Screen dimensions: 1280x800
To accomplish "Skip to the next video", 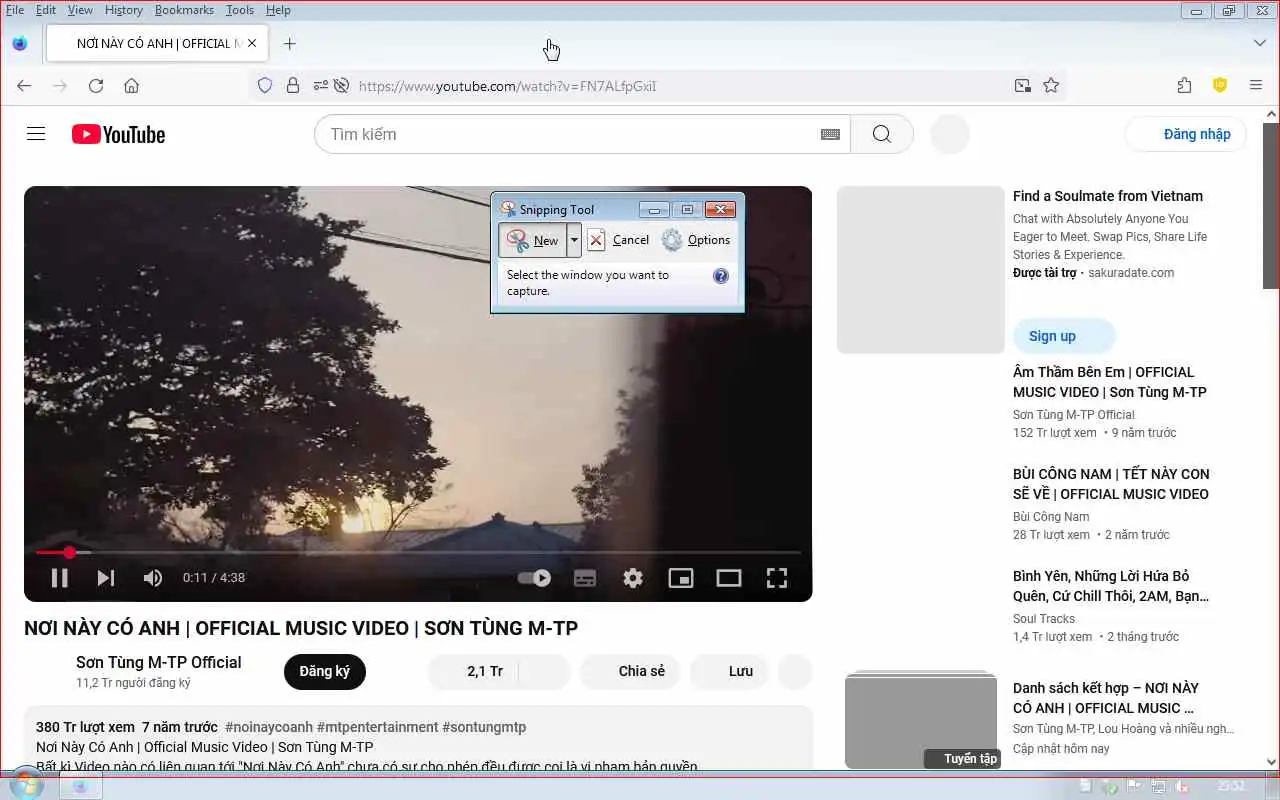I will pyautogui.click(x=105, y=578).
